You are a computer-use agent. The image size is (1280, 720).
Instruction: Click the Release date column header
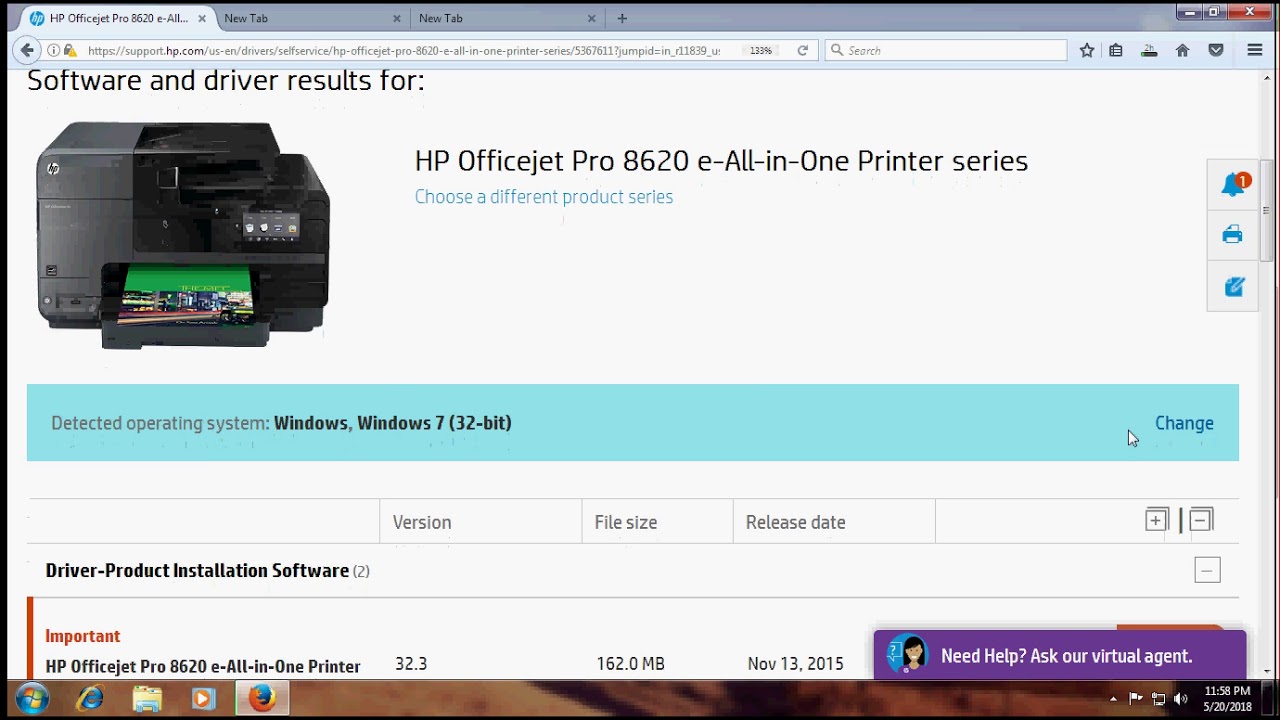point(796,522)
